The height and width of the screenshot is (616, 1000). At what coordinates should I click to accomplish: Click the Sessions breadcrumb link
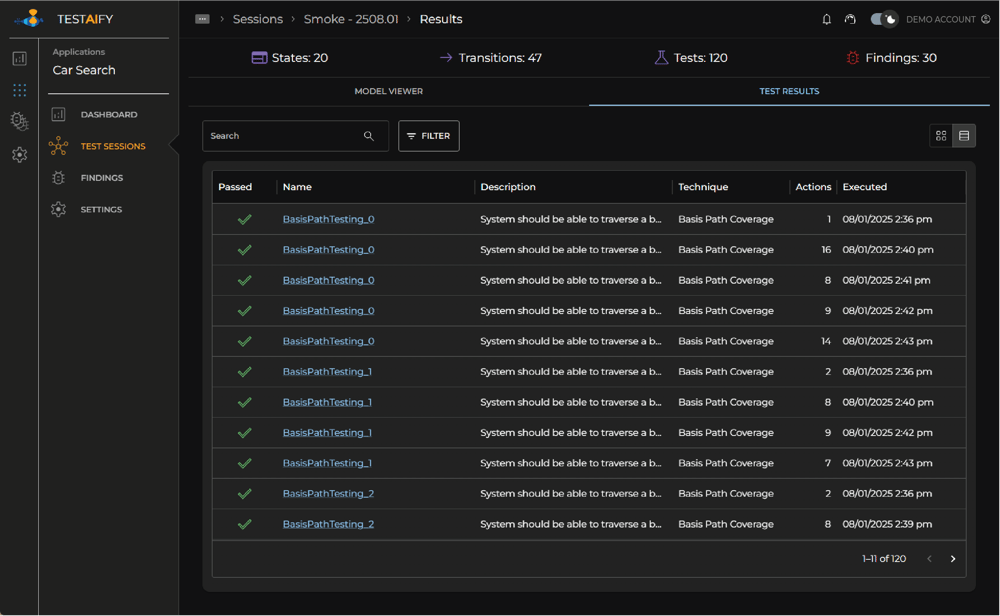pyautogui.click(x=257, y=19)
